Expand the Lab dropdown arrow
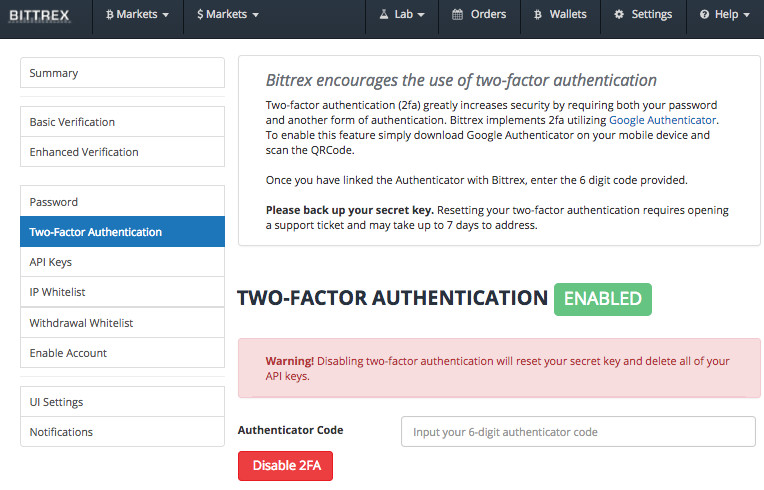764x490 pixels. click(x=421, y=15)
